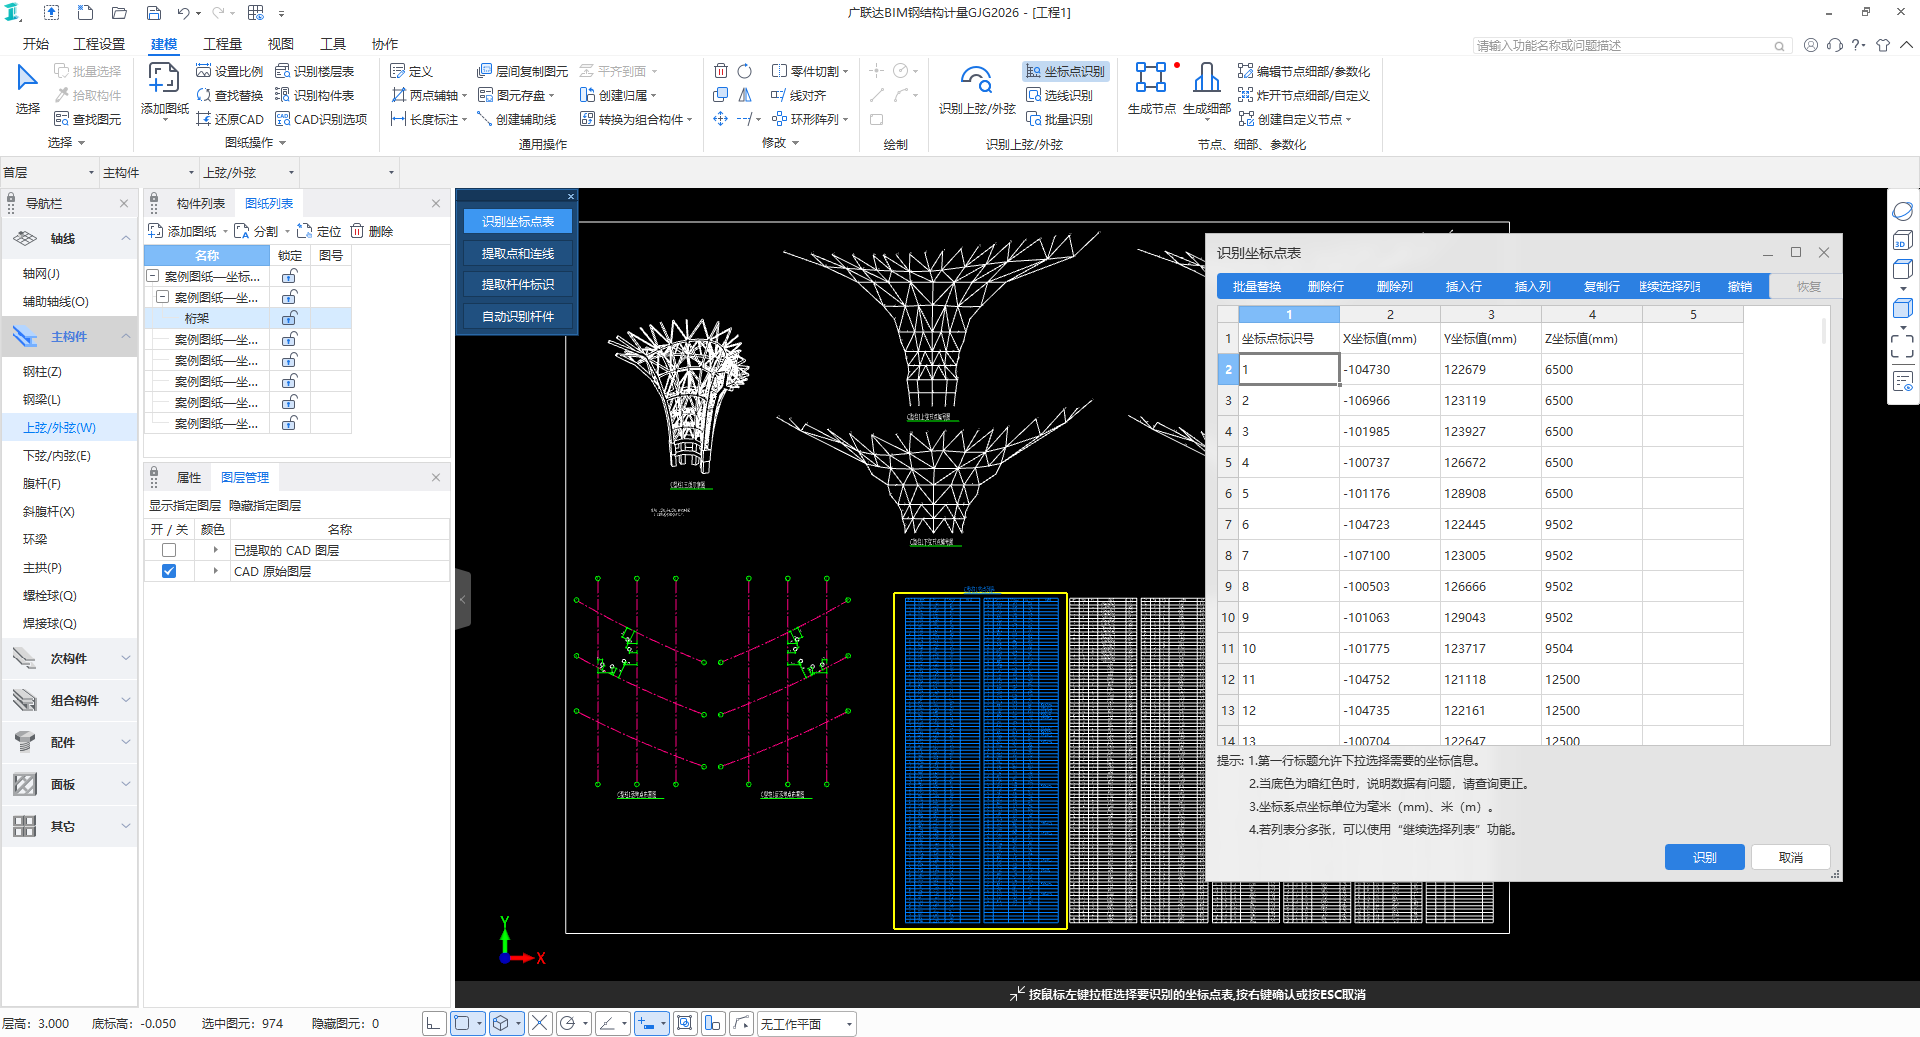Viewport: 1920px width, 1037px height.
Task: Click 创建辅助线 tool
Action: coord(516,119)
